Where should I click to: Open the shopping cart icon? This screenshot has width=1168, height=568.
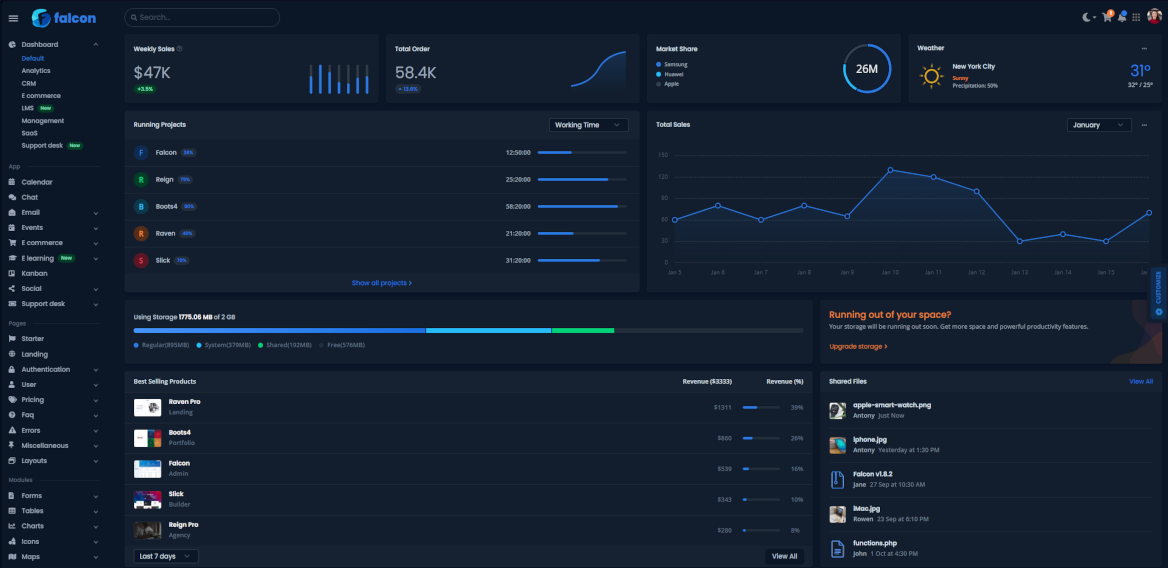point(1106,17)
